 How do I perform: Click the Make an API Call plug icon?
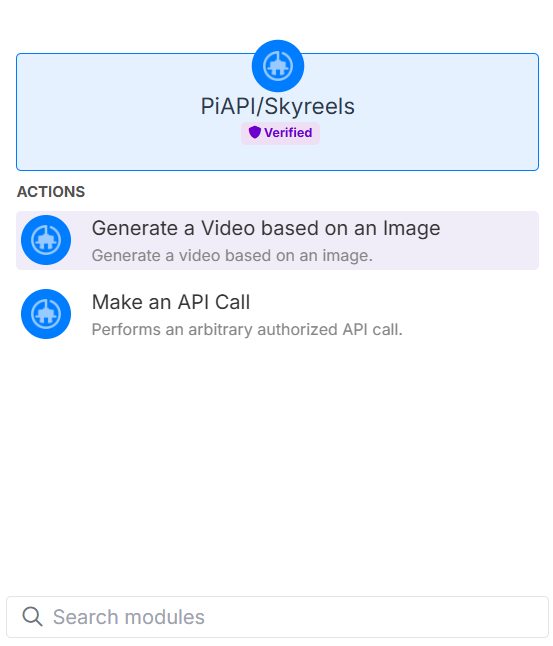46,314
